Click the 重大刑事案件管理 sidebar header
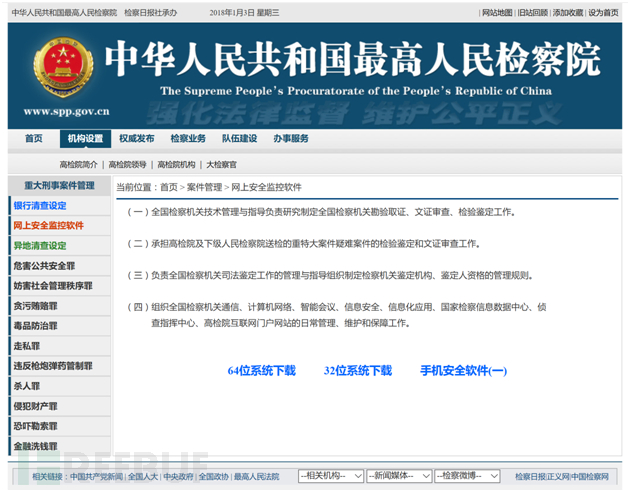The height and width of the screenshot is (492, 630). pyautogui.click(x=59, y=186)
